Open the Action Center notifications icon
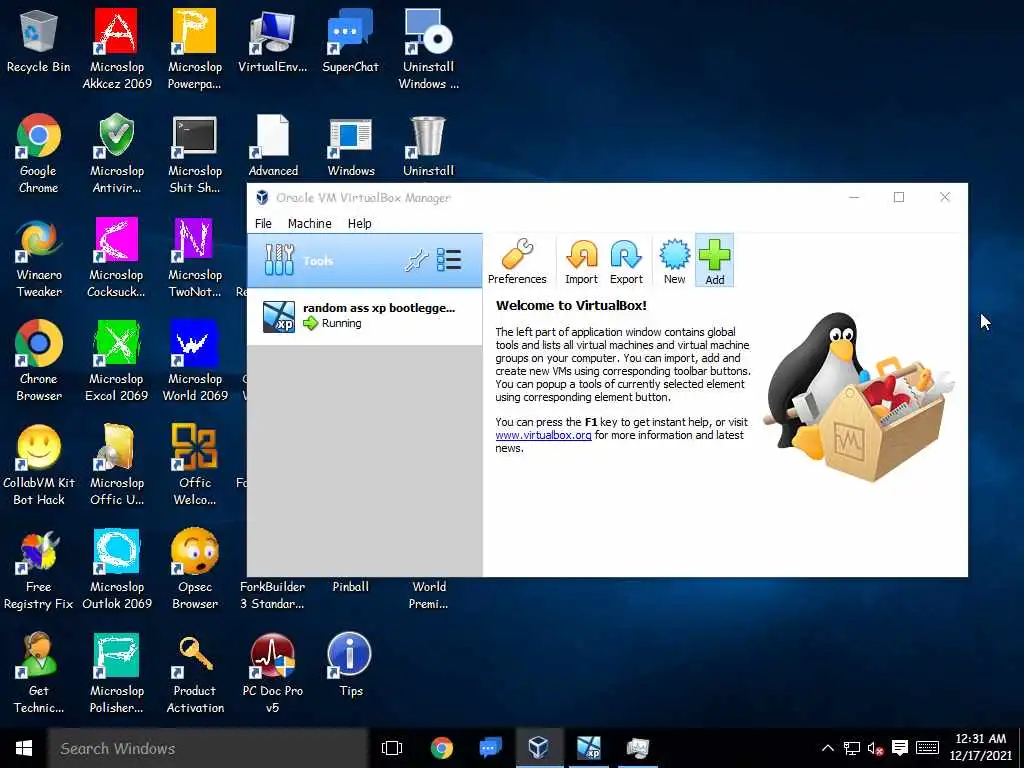Image resolution: width=1024 pixels, height=768 pixels. tap(900, 748)
